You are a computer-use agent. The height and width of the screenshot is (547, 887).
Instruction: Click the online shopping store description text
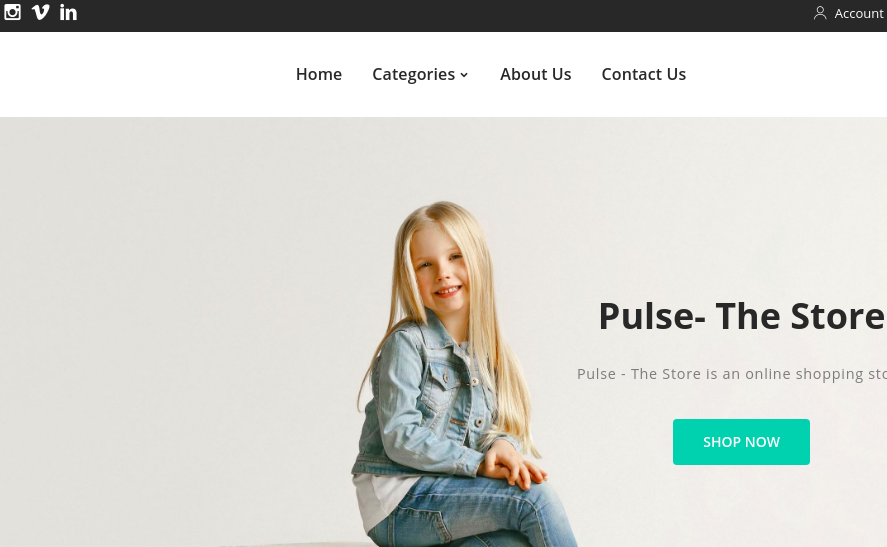(x=731, y=374)
